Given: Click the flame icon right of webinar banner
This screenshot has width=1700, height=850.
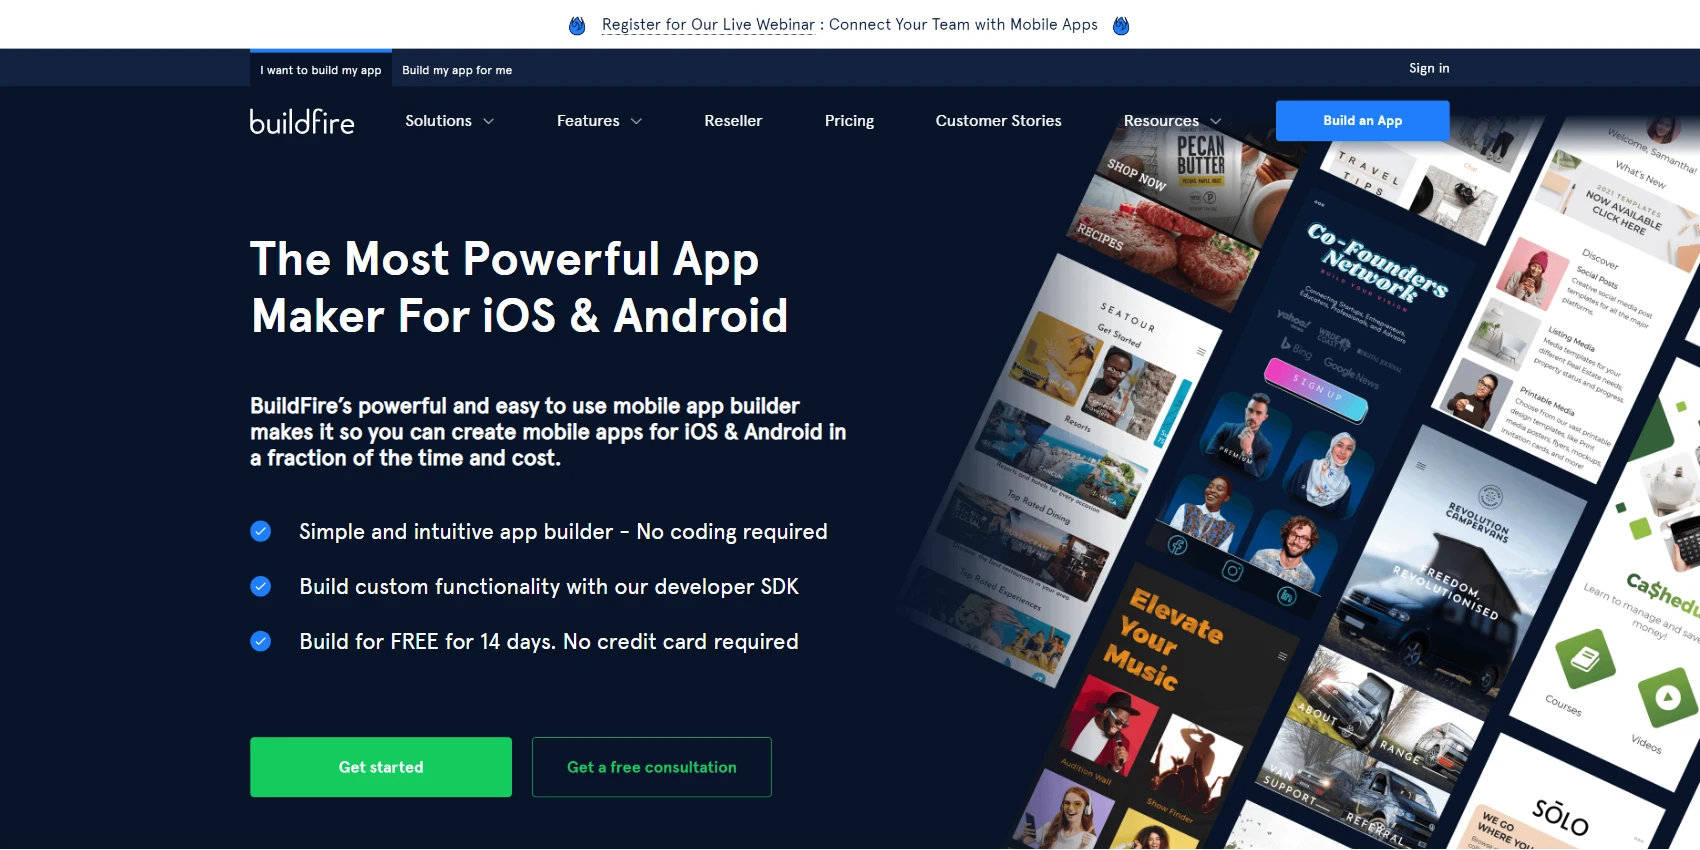Looking at the screenshot, I should (1121, 25).
